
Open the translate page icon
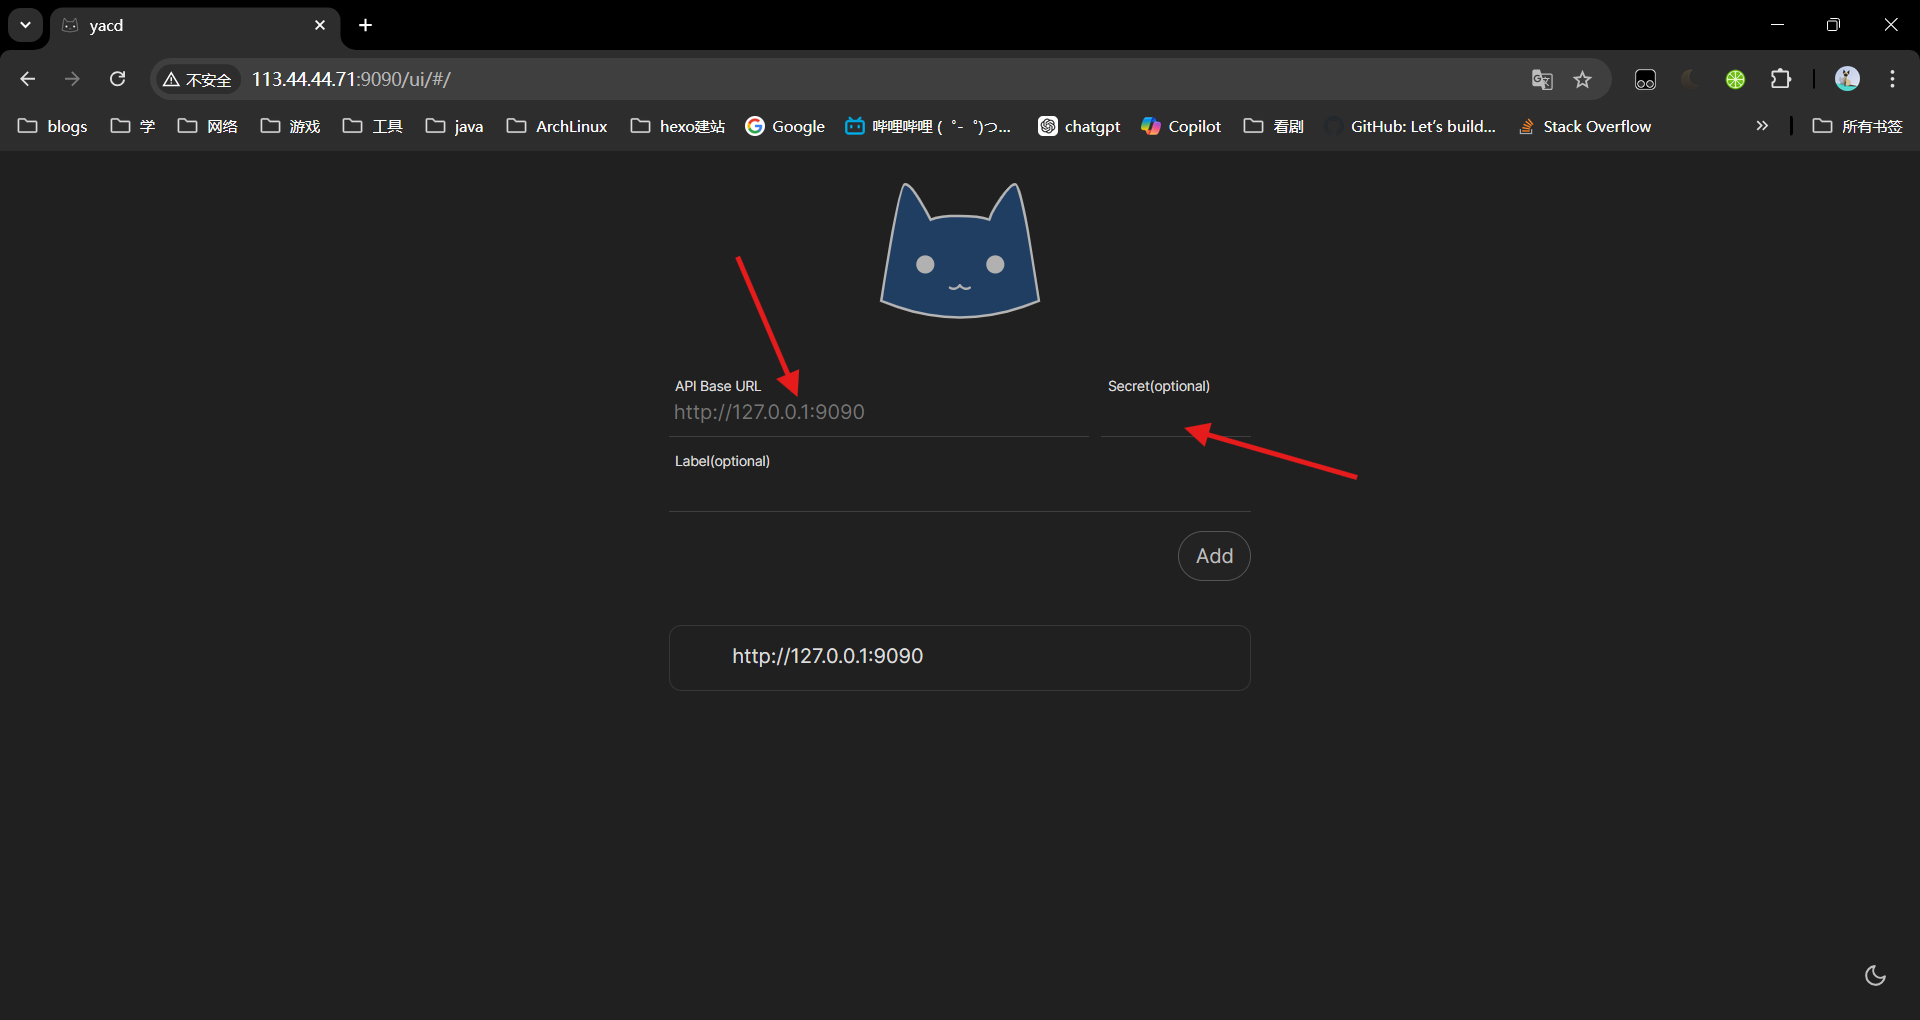(1542, 79)
